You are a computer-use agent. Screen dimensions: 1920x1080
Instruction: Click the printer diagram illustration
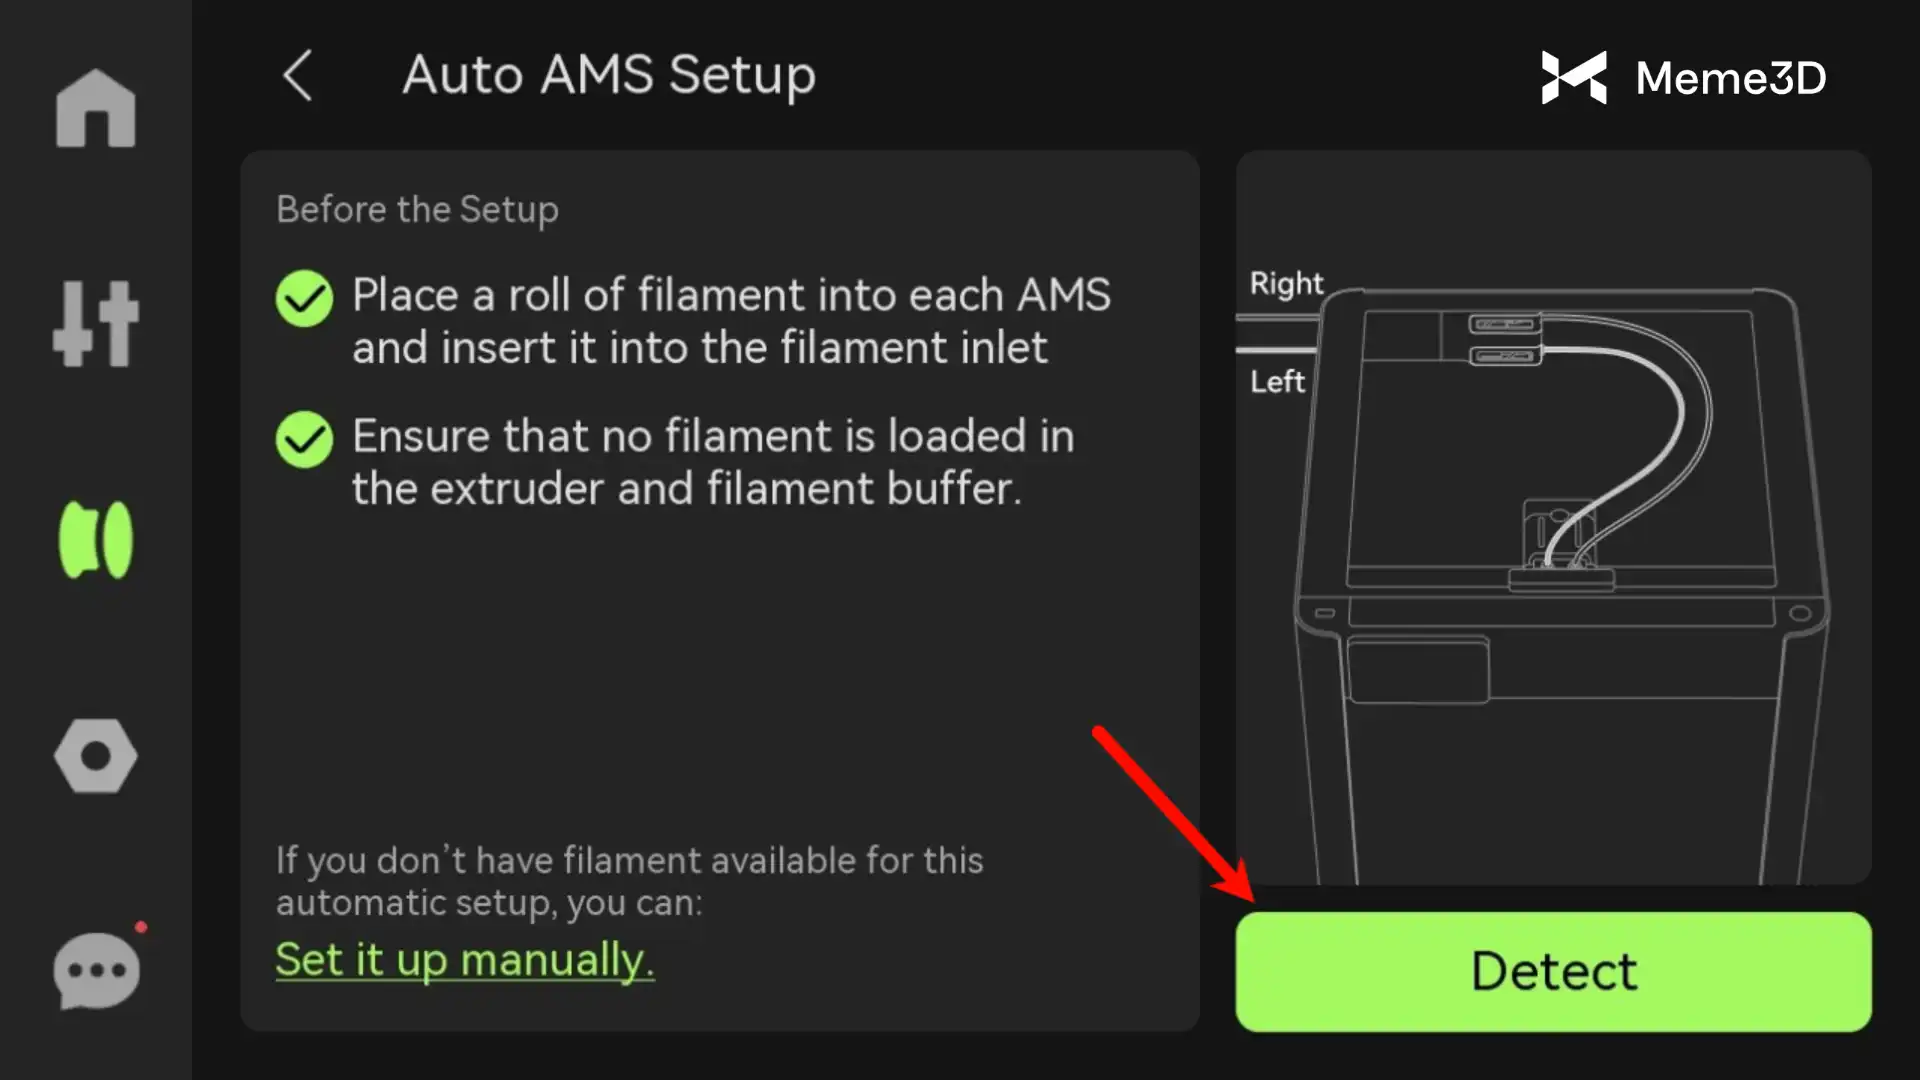(1553, 517)
